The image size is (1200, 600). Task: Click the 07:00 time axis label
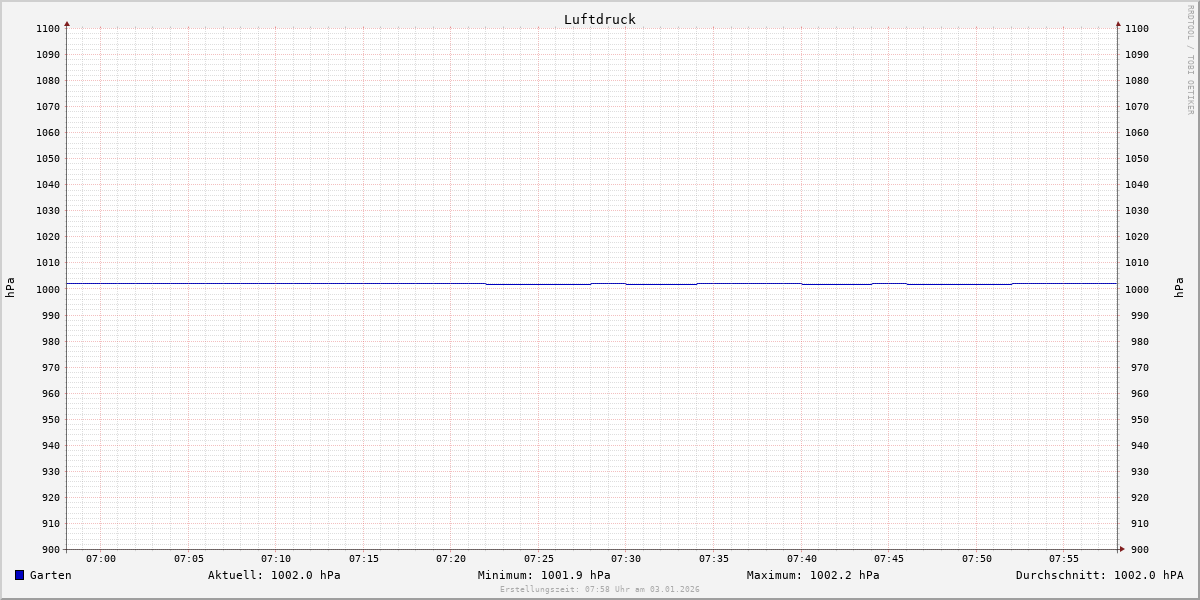(x=101, y=558)
